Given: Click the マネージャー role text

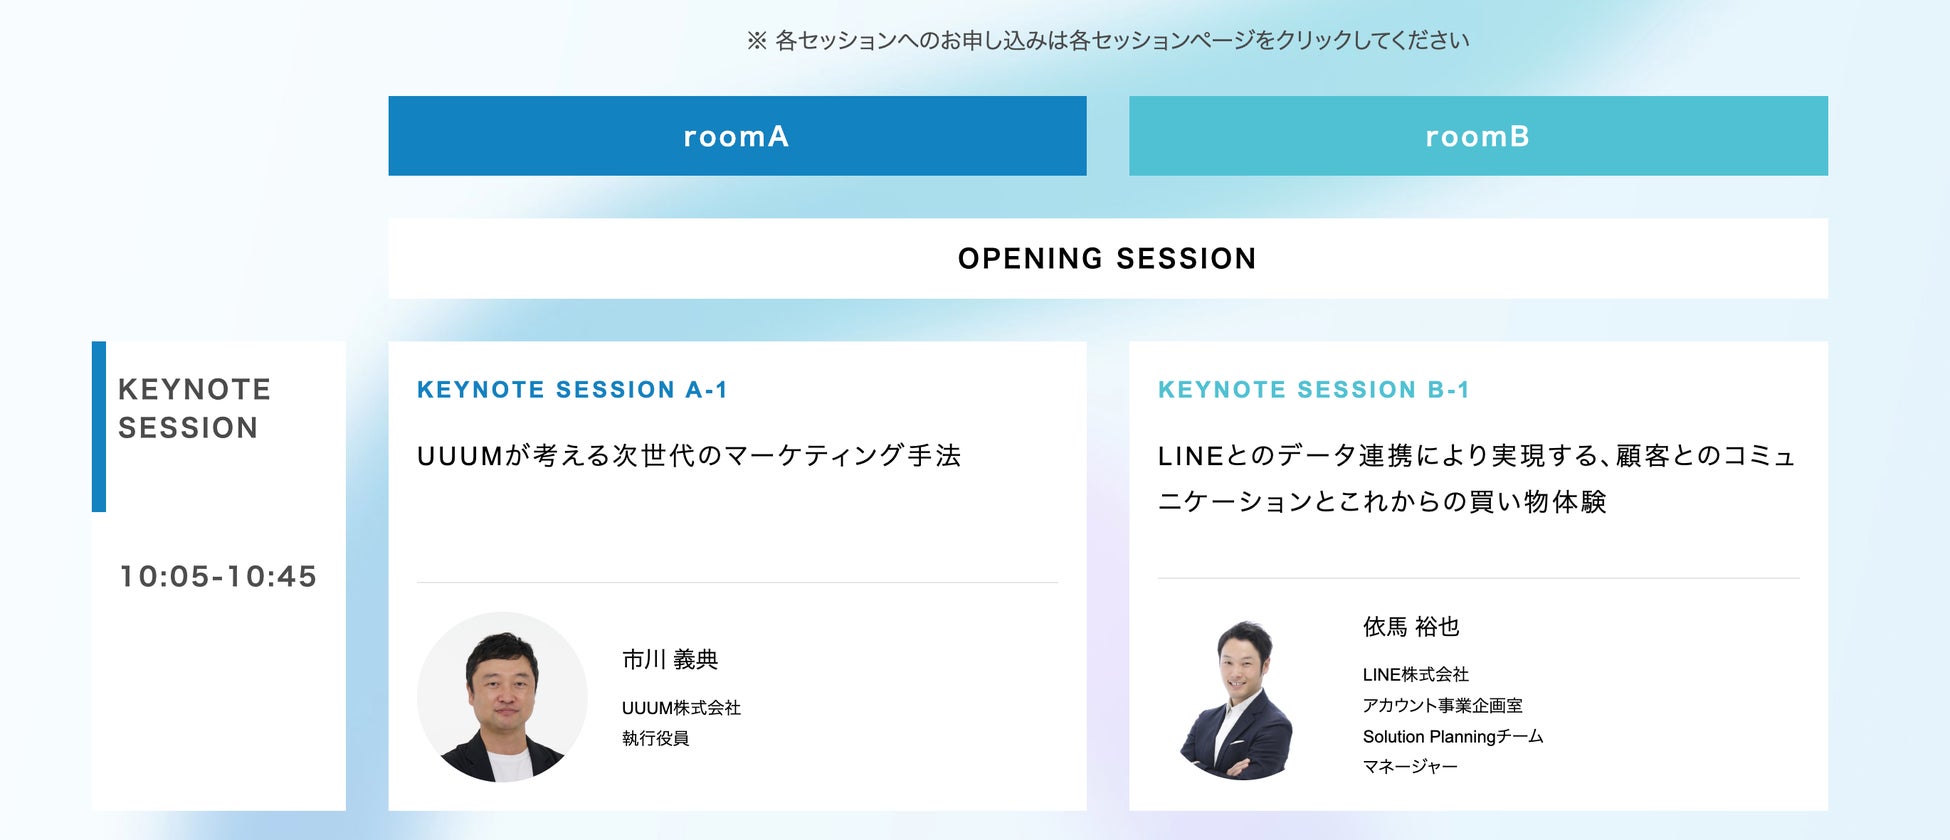Looking at the screenshot, I should [1410, 767].
